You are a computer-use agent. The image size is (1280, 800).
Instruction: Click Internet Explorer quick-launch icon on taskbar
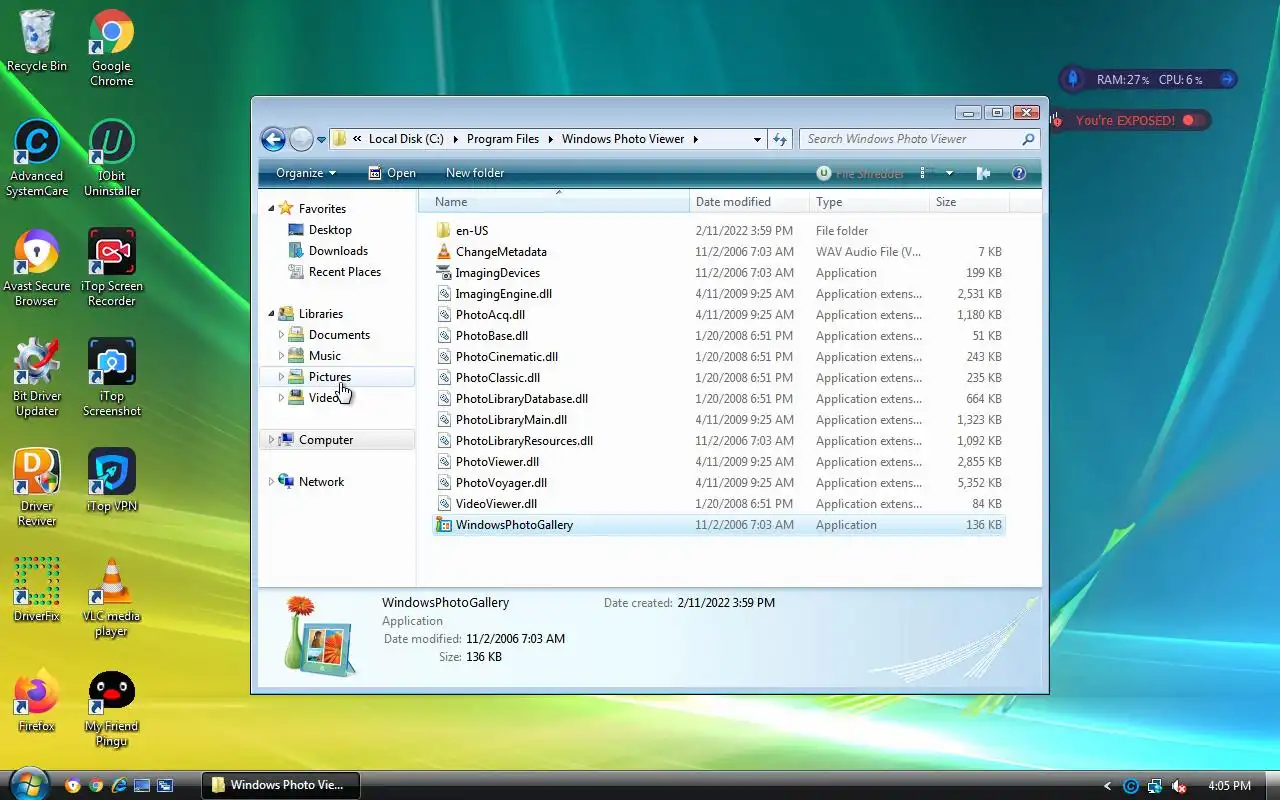pyautogui.click(x=119, y=785)
